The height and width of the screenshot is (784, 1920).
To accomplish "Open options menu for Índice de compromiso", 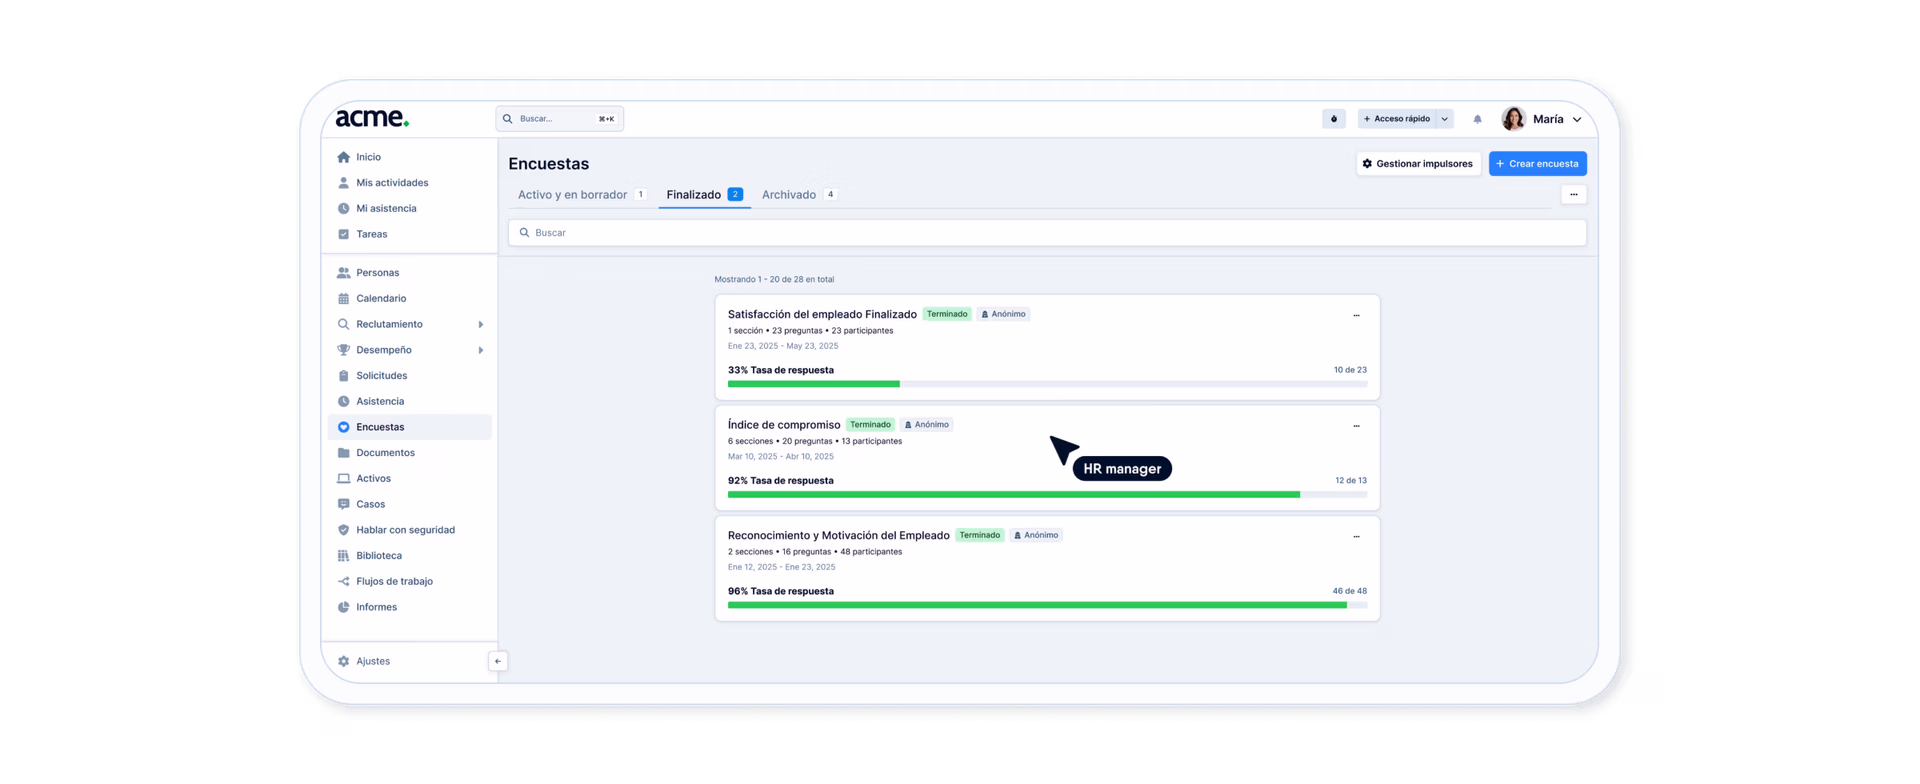I will pos(1356,426).
